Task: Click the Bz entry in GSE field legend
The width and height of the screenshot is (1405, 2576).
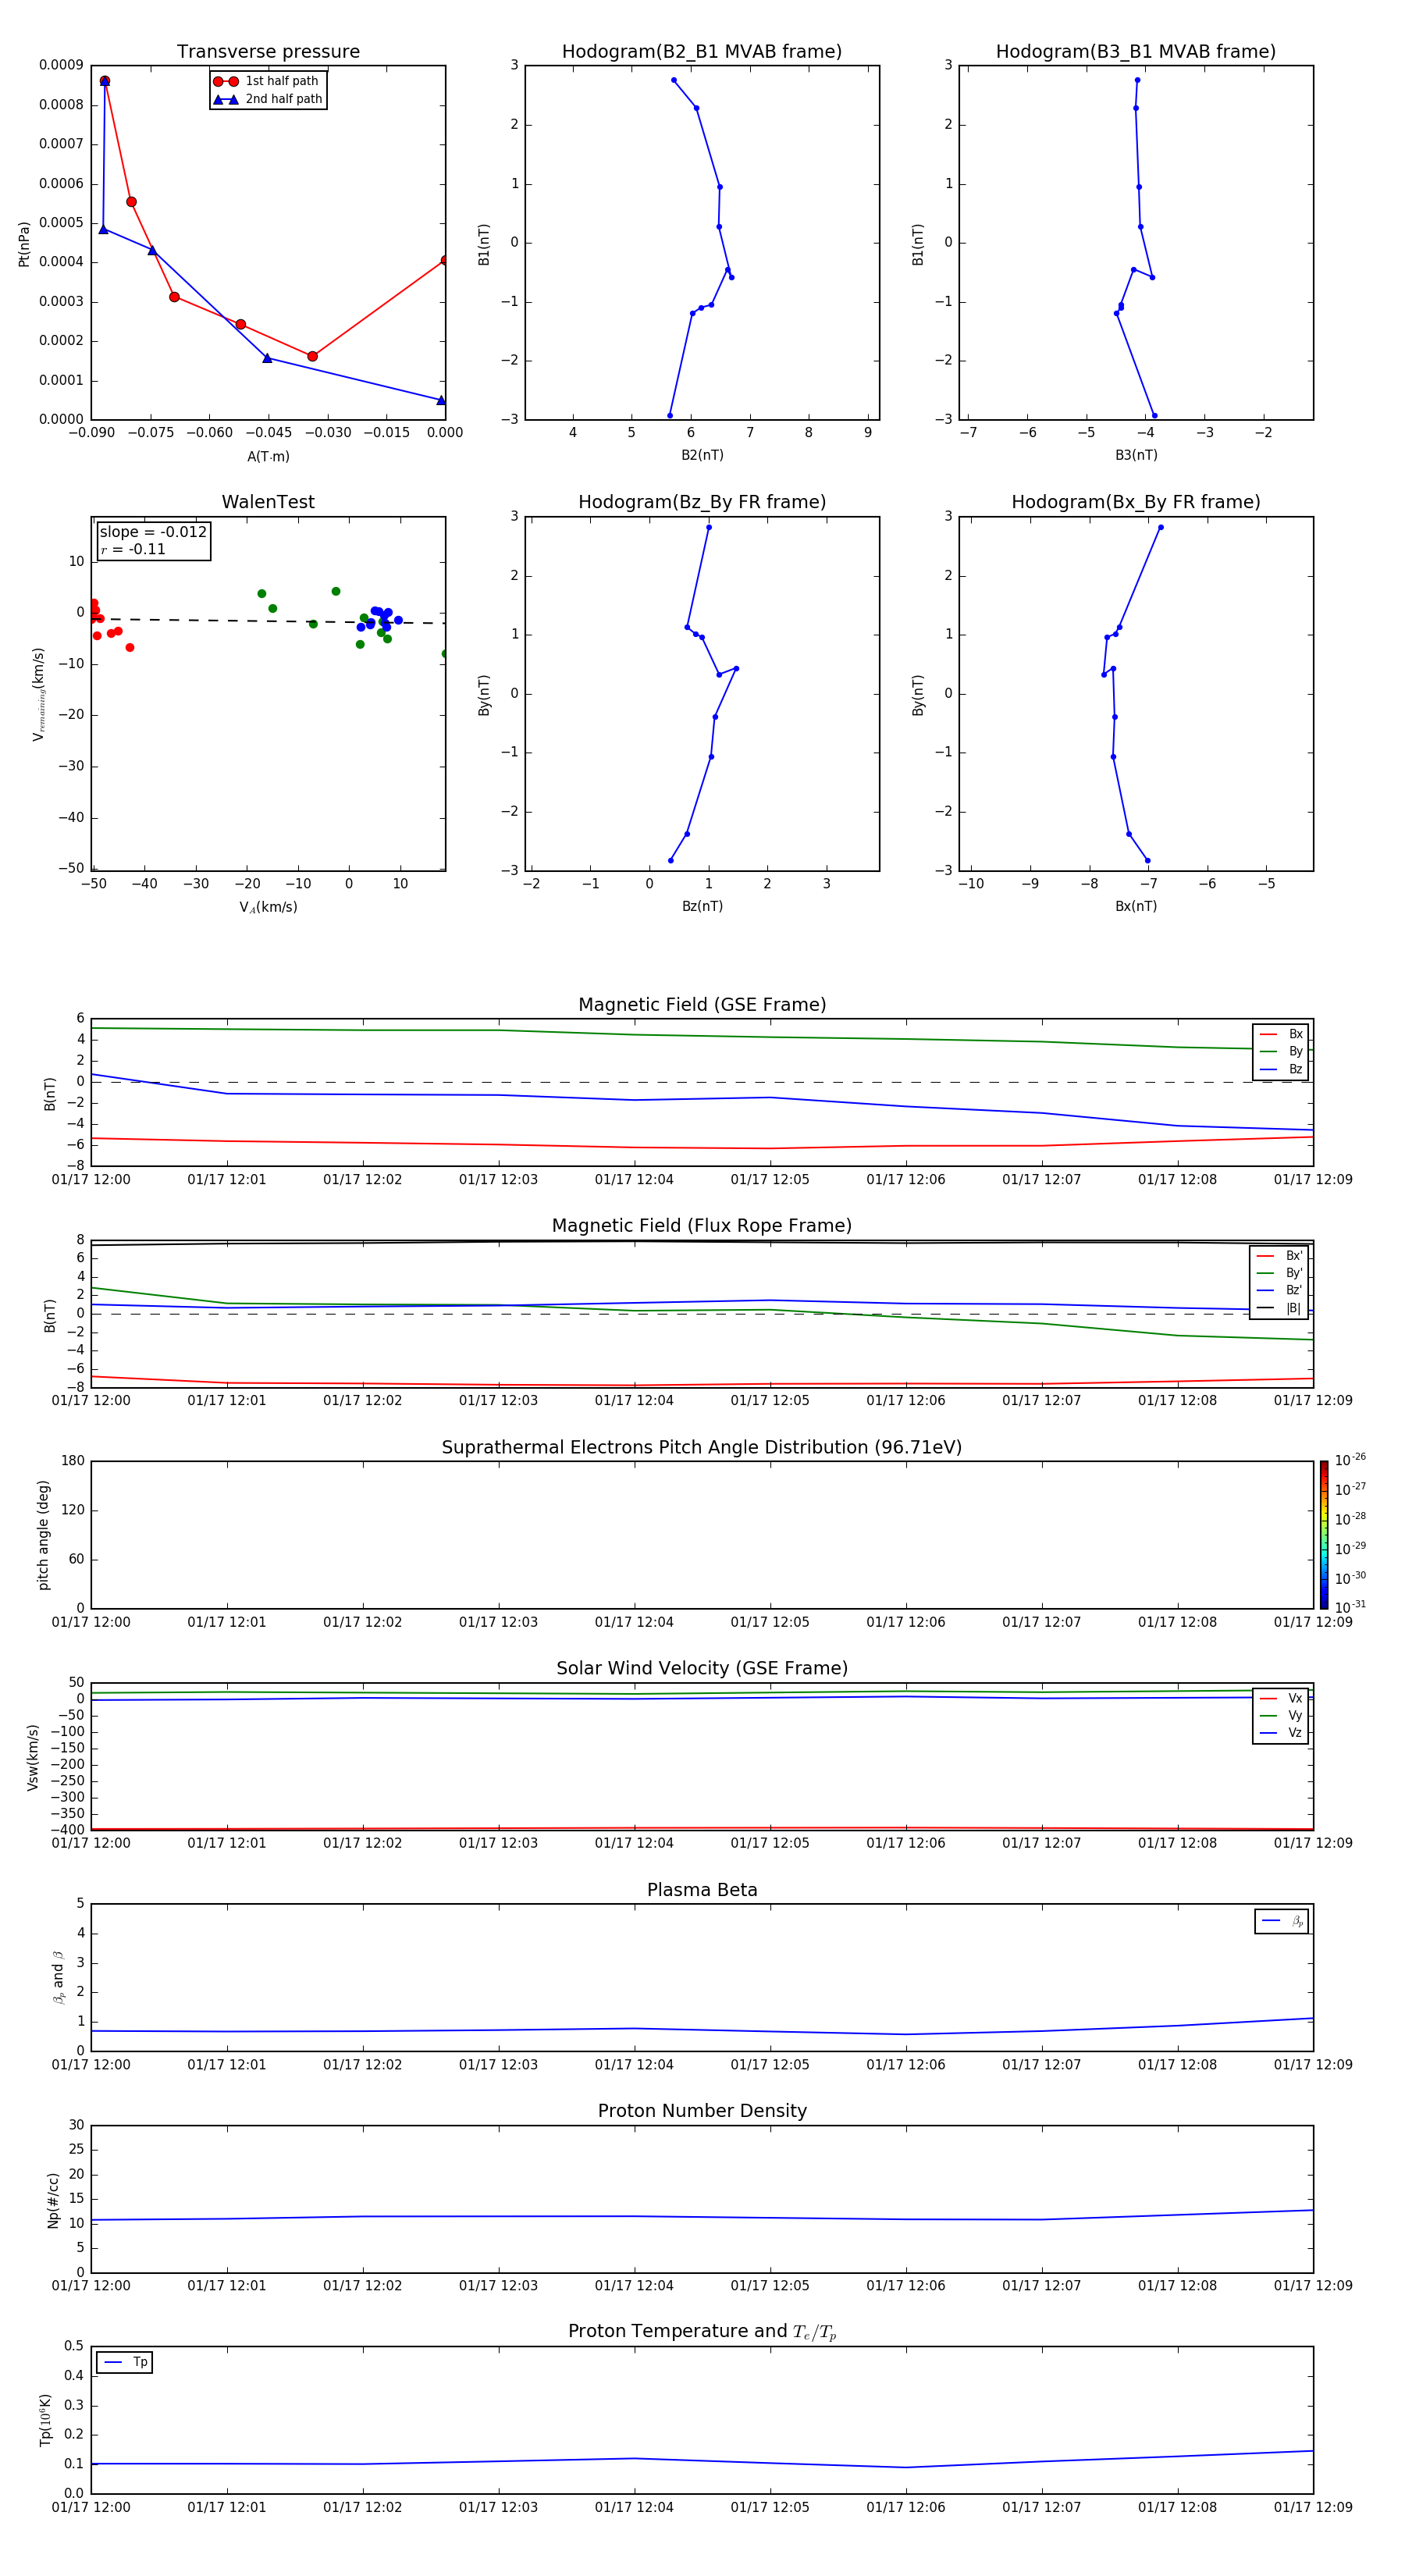Action: (x=1281, y=1069)
